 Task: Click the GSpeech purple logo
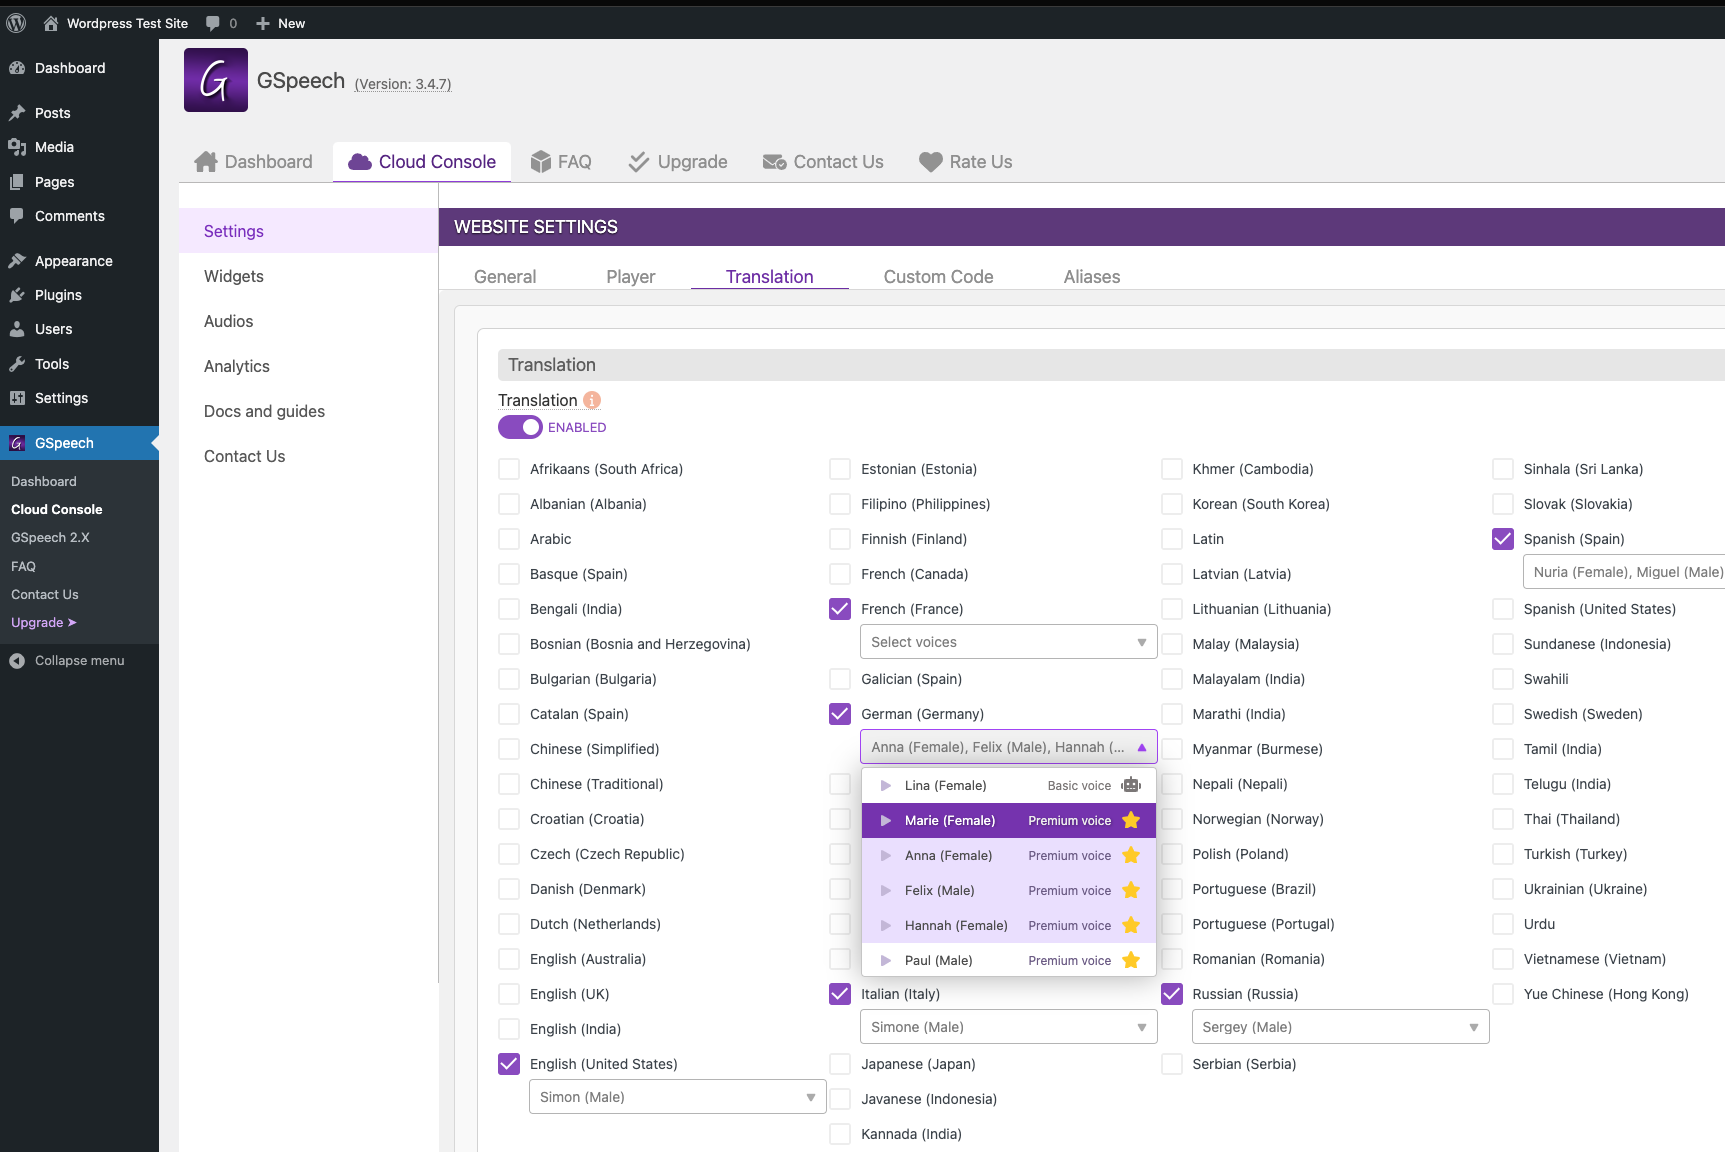pos(216,80)
